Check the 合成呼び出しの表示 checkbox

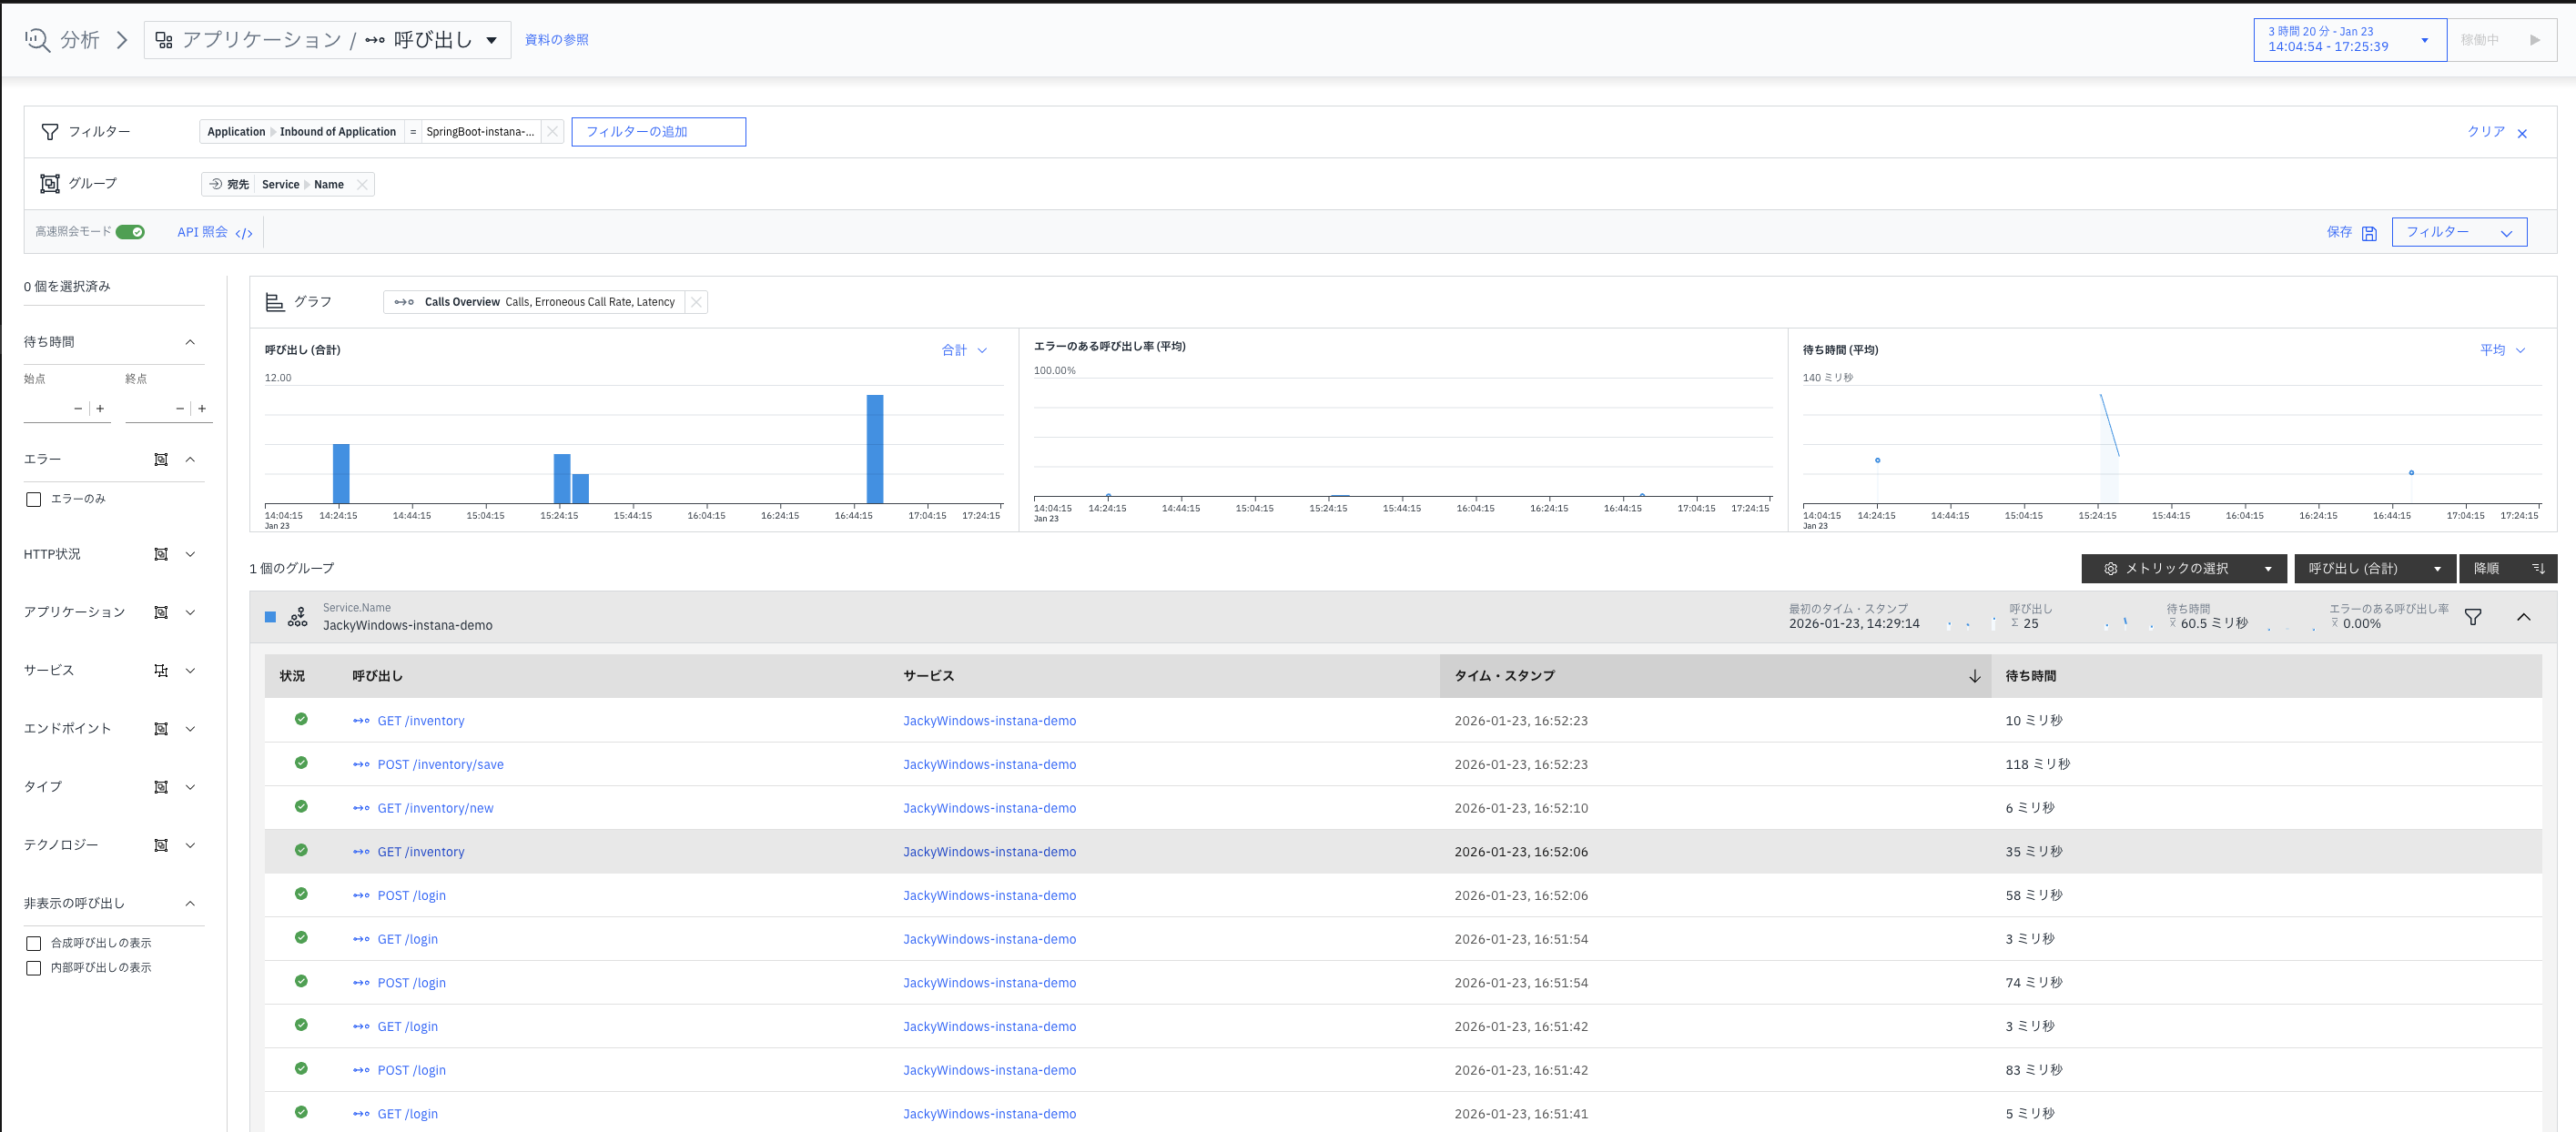pyautogui.click(x=33, y=942)
